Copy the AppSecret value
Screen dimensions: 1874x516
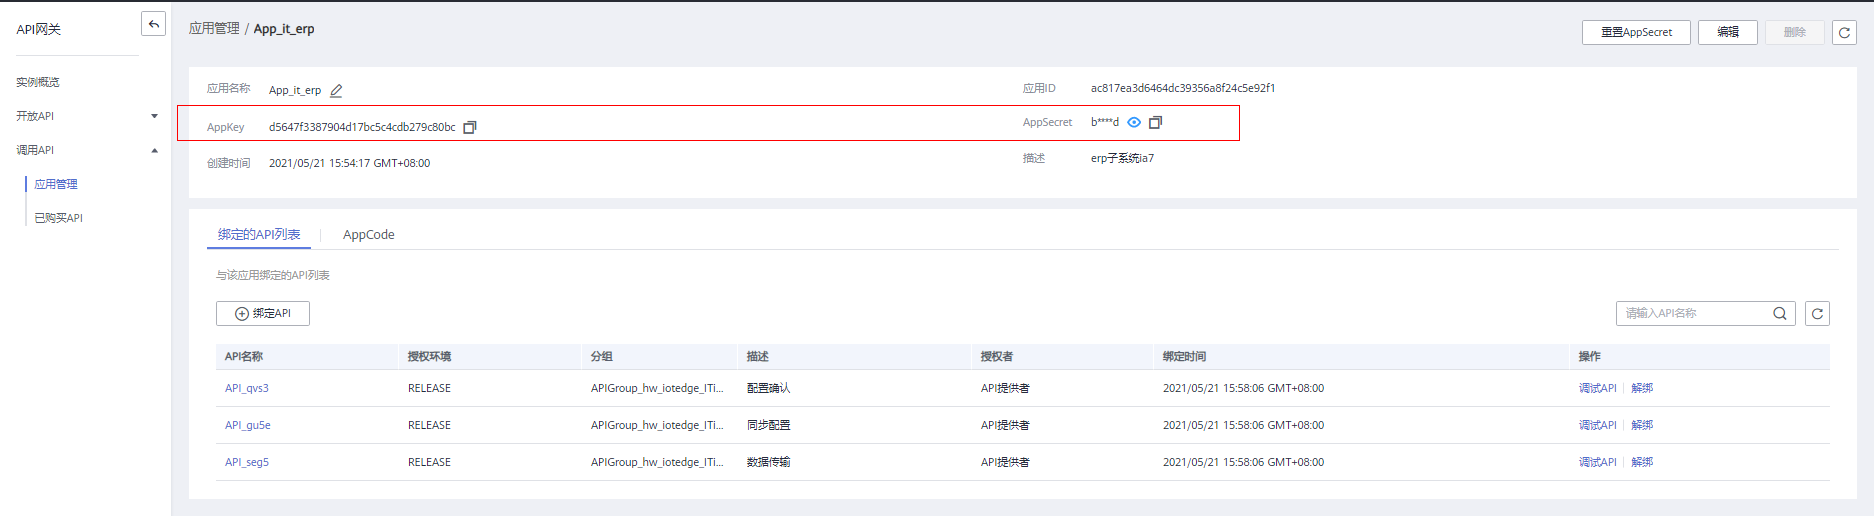click(x=1156, y=122)
